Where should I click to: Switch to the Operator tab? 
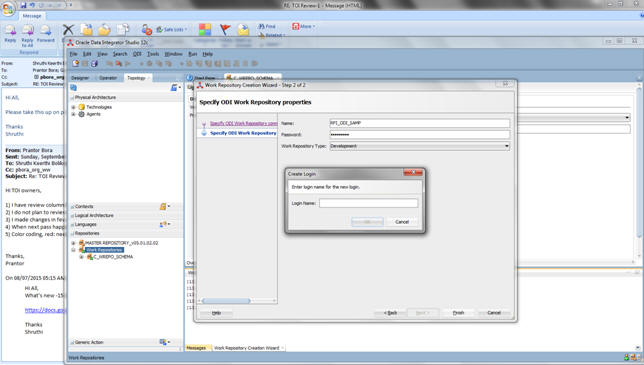[108, 78]
